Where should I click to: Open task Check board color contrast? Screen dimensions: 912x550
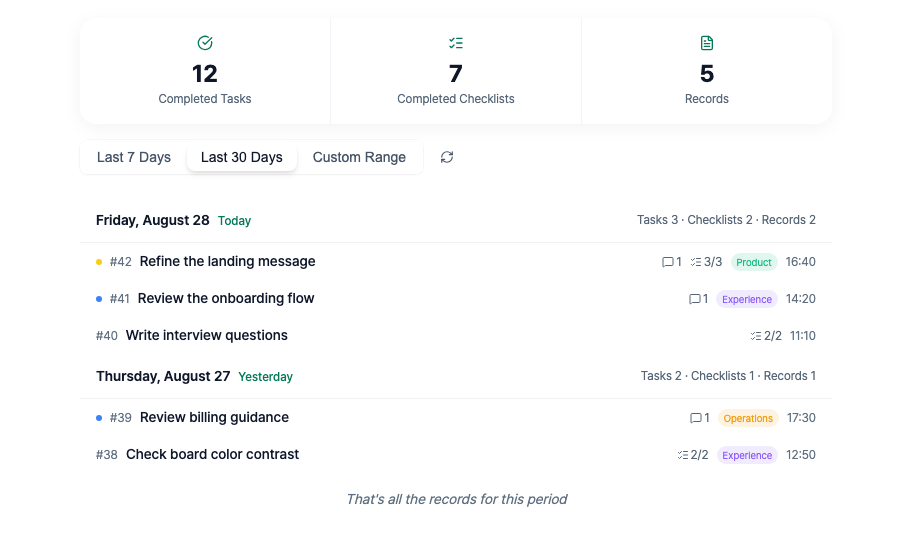click(212, 455)
